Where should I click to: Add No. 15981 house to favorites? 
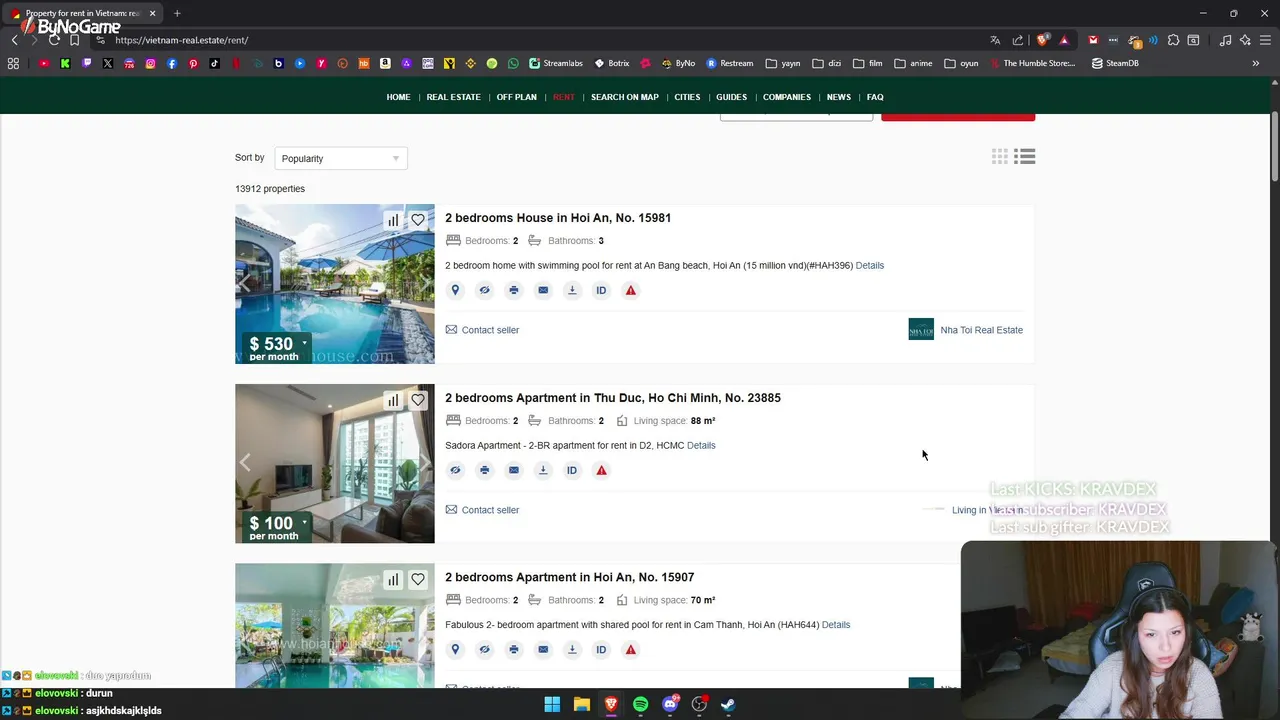[418, 220]
